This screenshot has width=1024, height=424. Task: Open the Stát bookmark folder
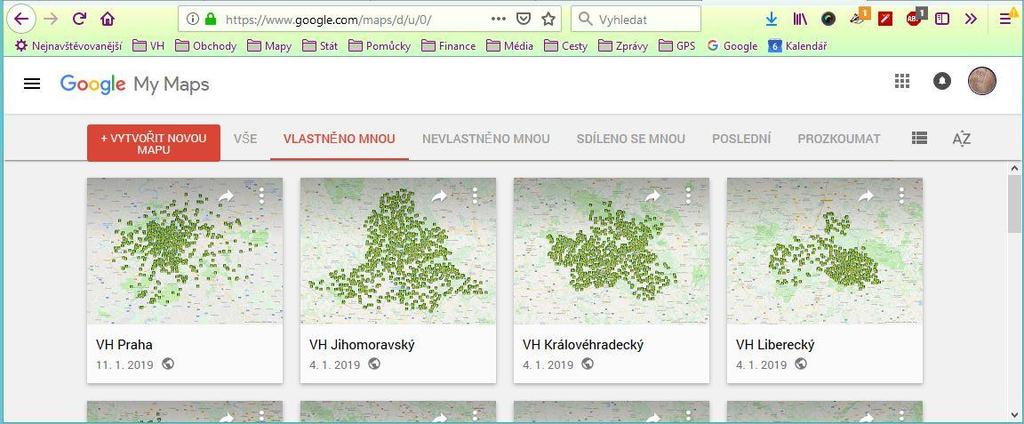tap(320, 46)
